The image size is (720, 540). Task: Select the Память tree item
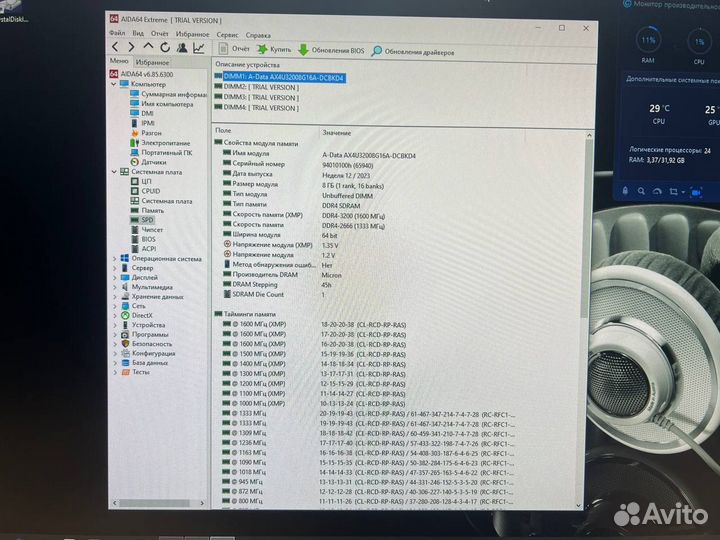(x=147, y=210)
